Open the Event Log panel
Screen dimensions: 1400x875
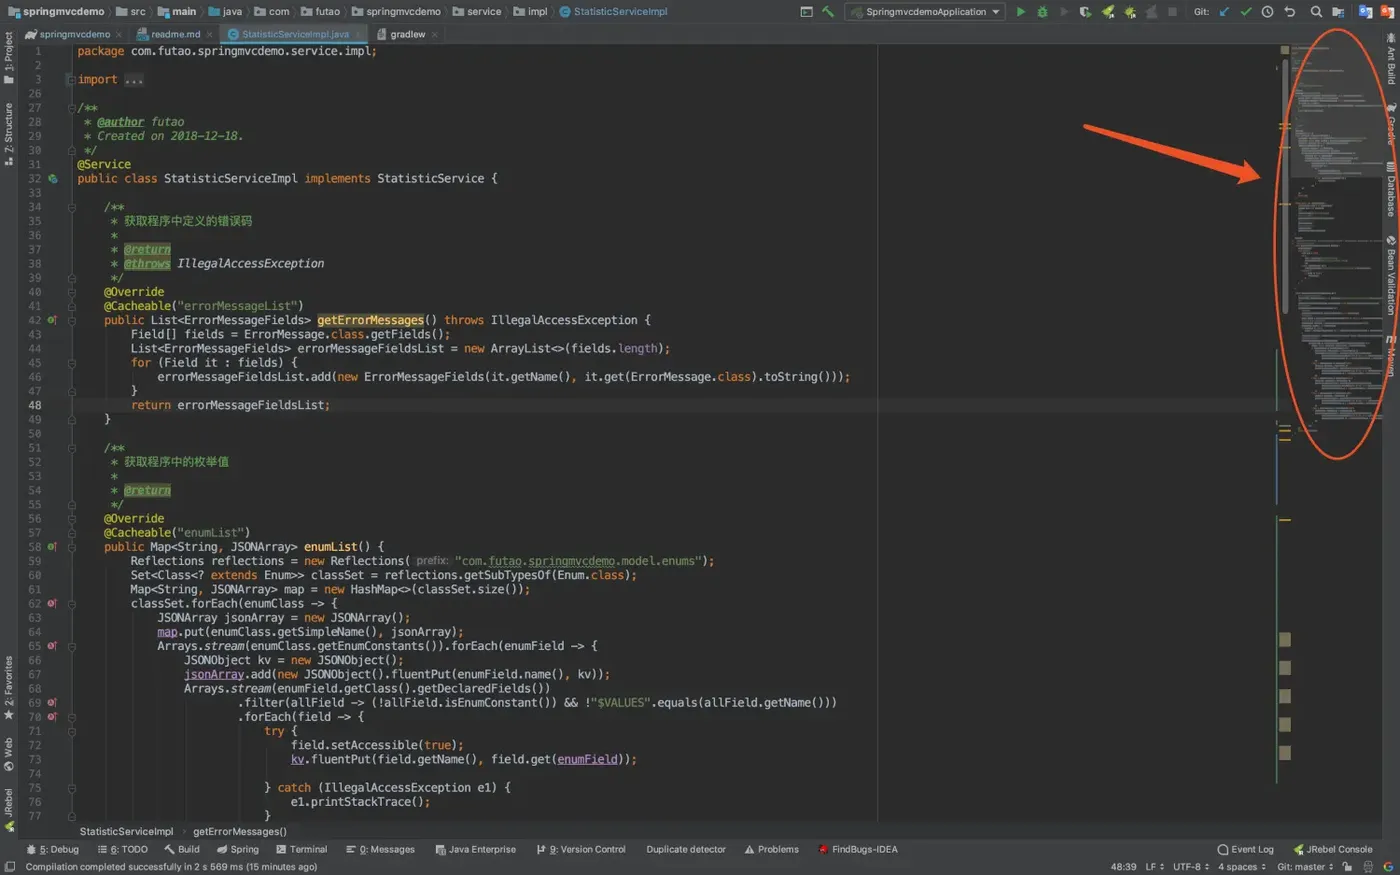pos(1246,850)
